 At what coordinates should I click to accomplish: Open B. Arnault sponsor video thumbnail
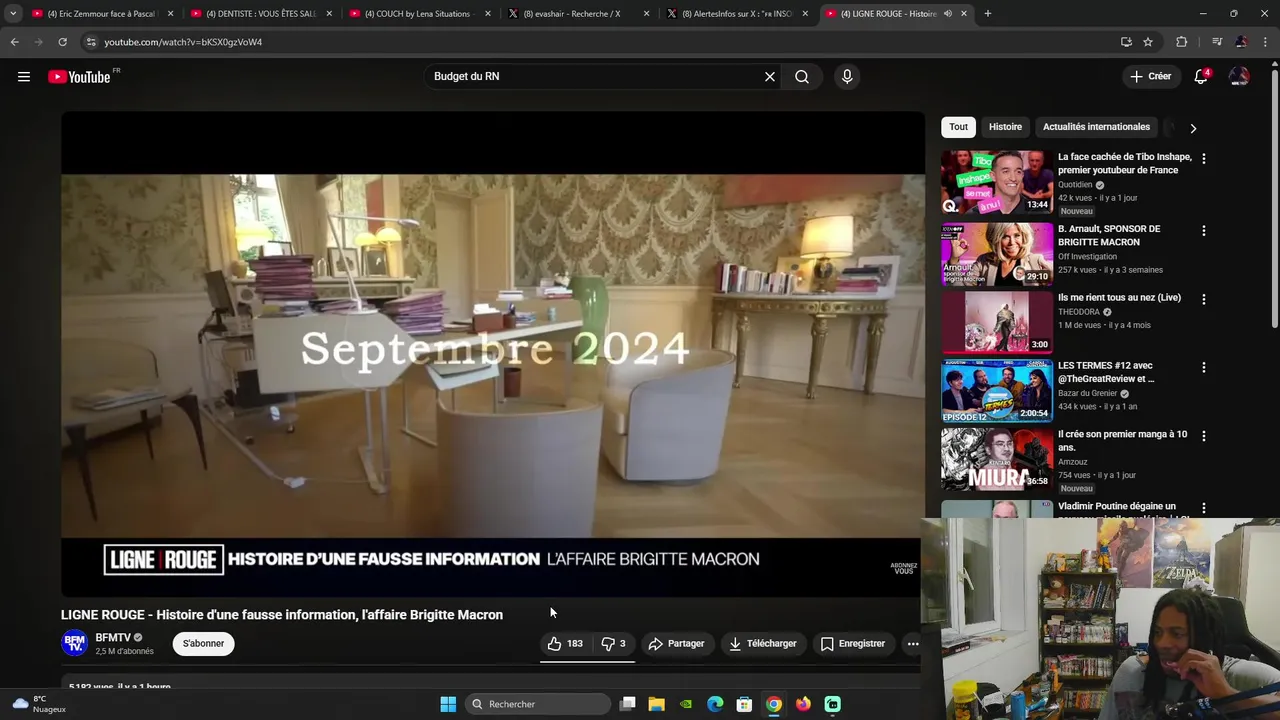997,254
